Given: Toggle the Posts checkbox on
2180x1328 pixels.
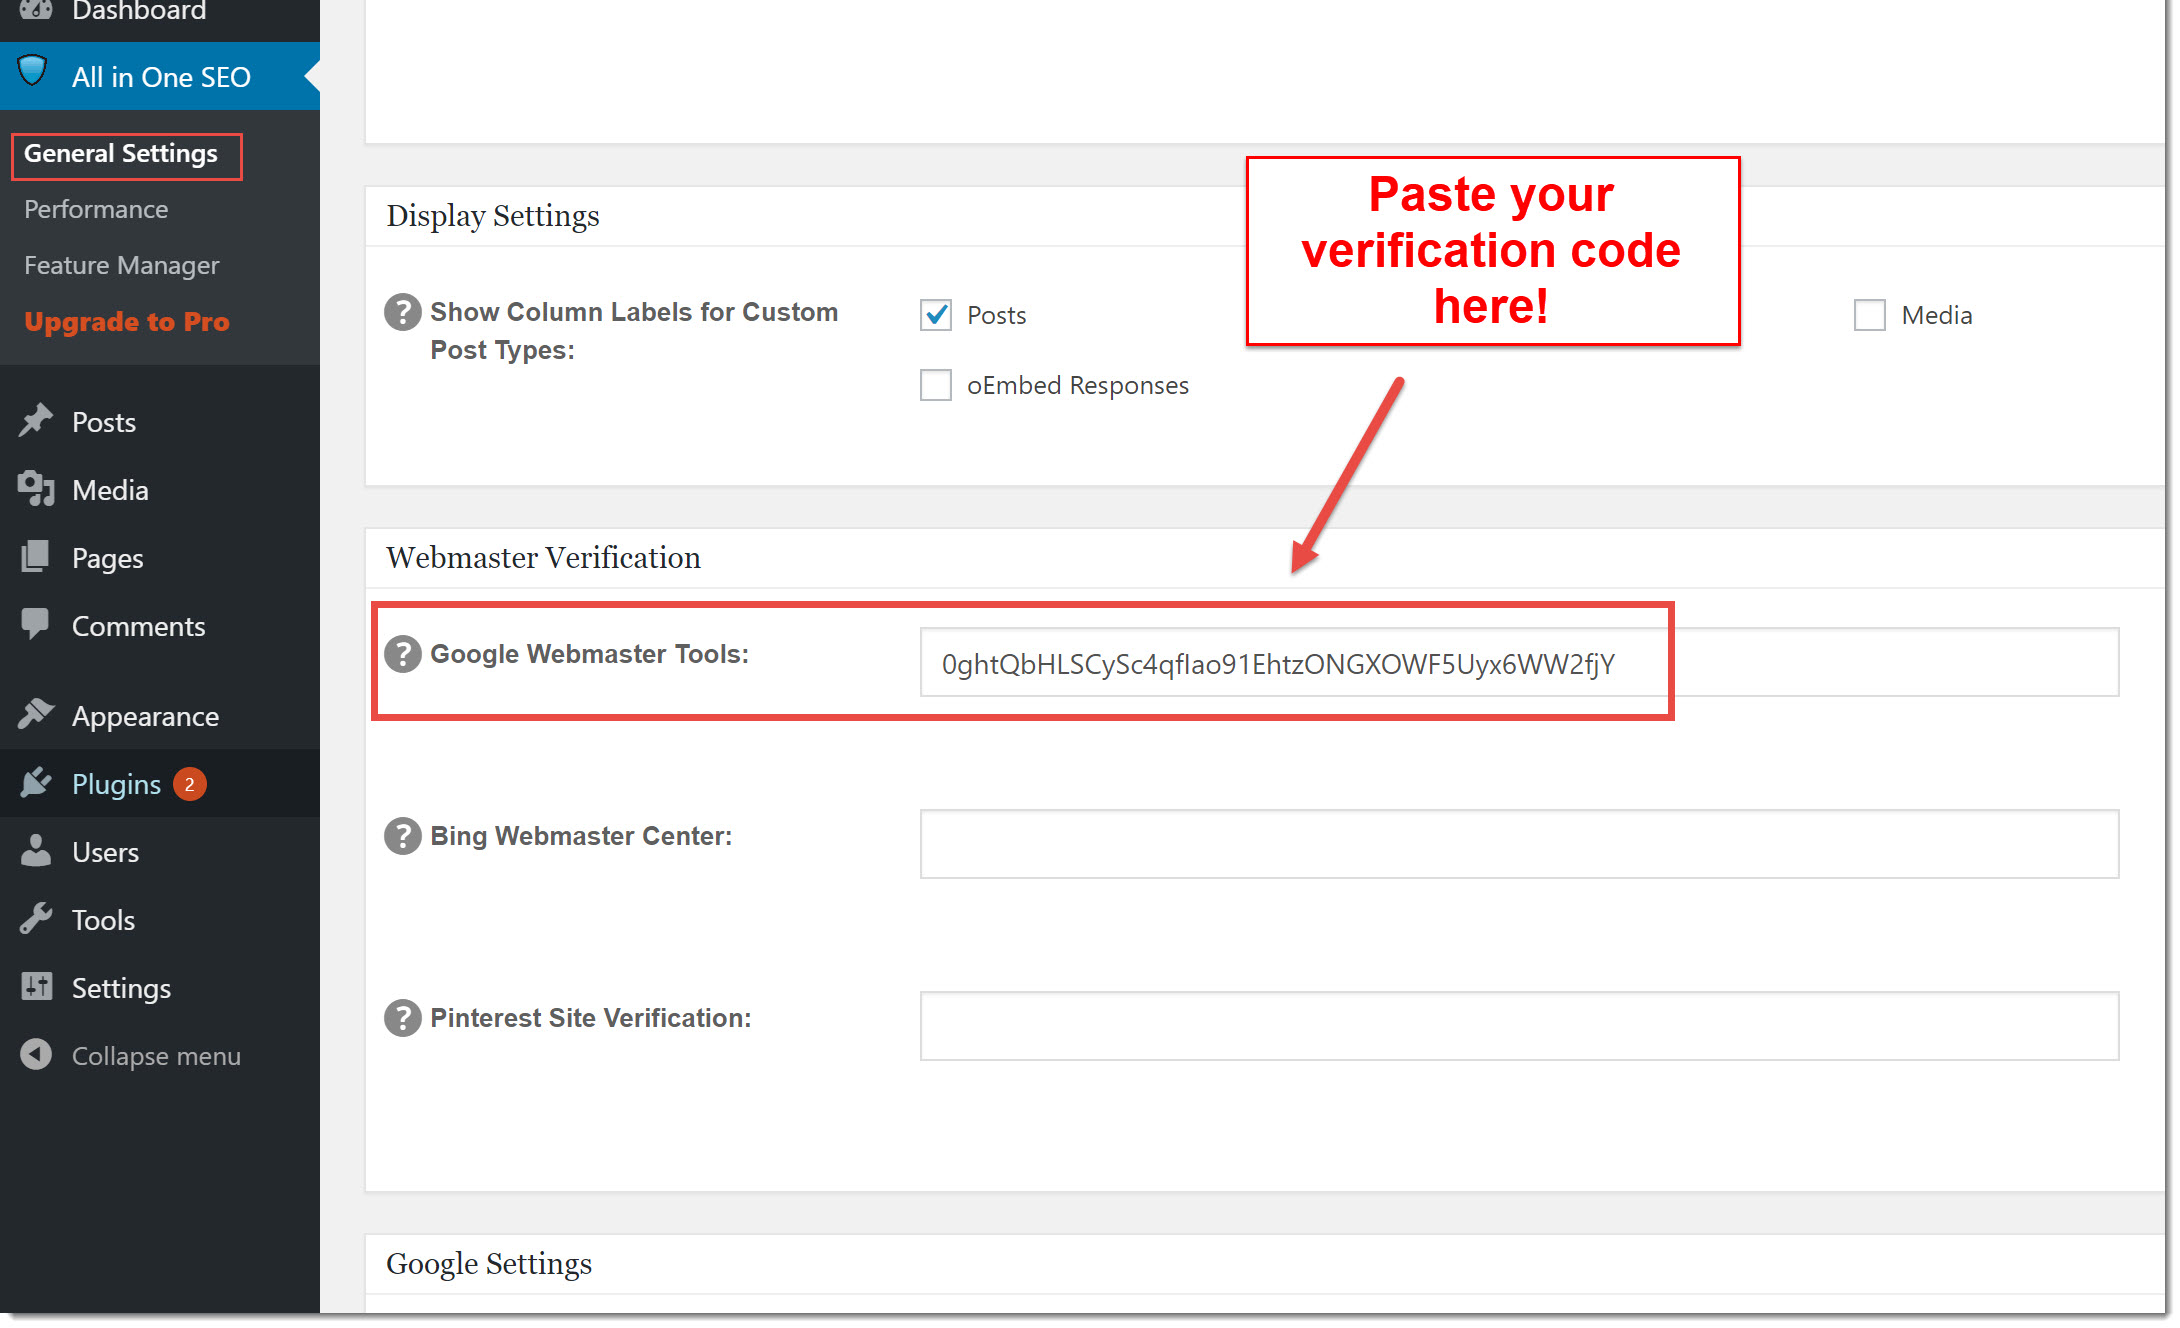Looking at the screenshot, I should (936, 314).
